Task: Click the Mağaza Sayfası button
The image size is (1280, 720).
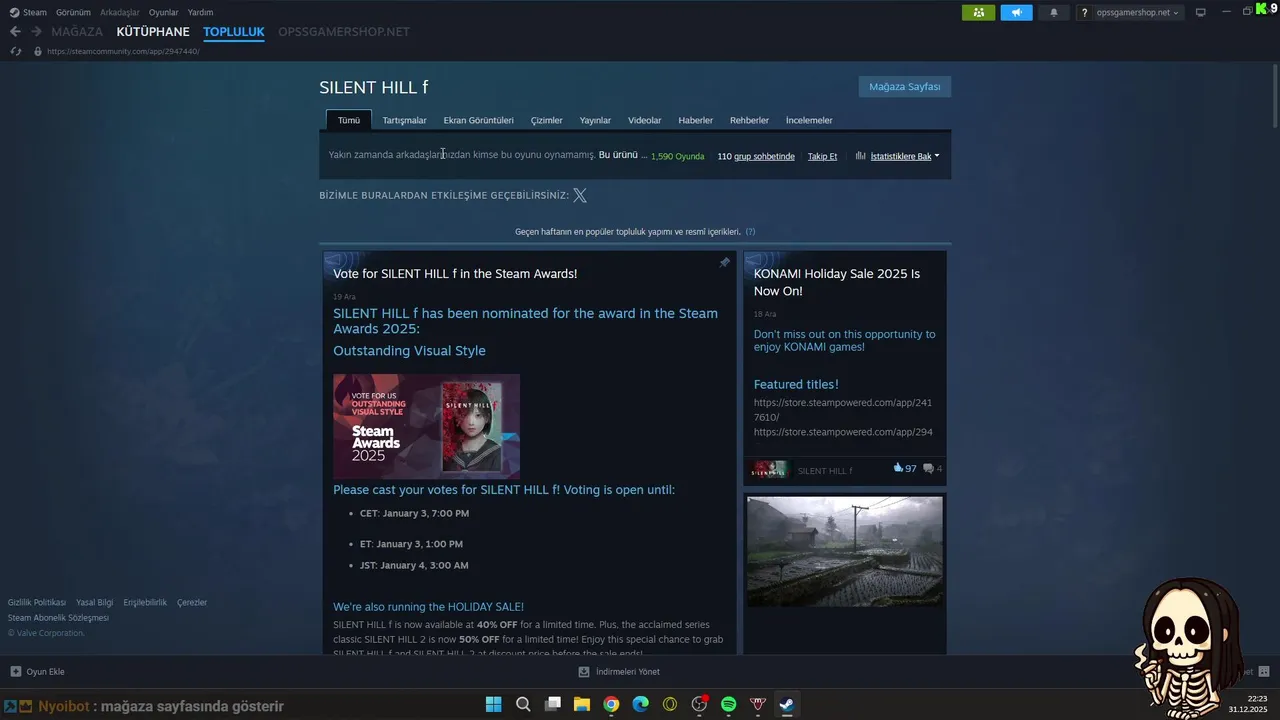Action: point(904,87)
